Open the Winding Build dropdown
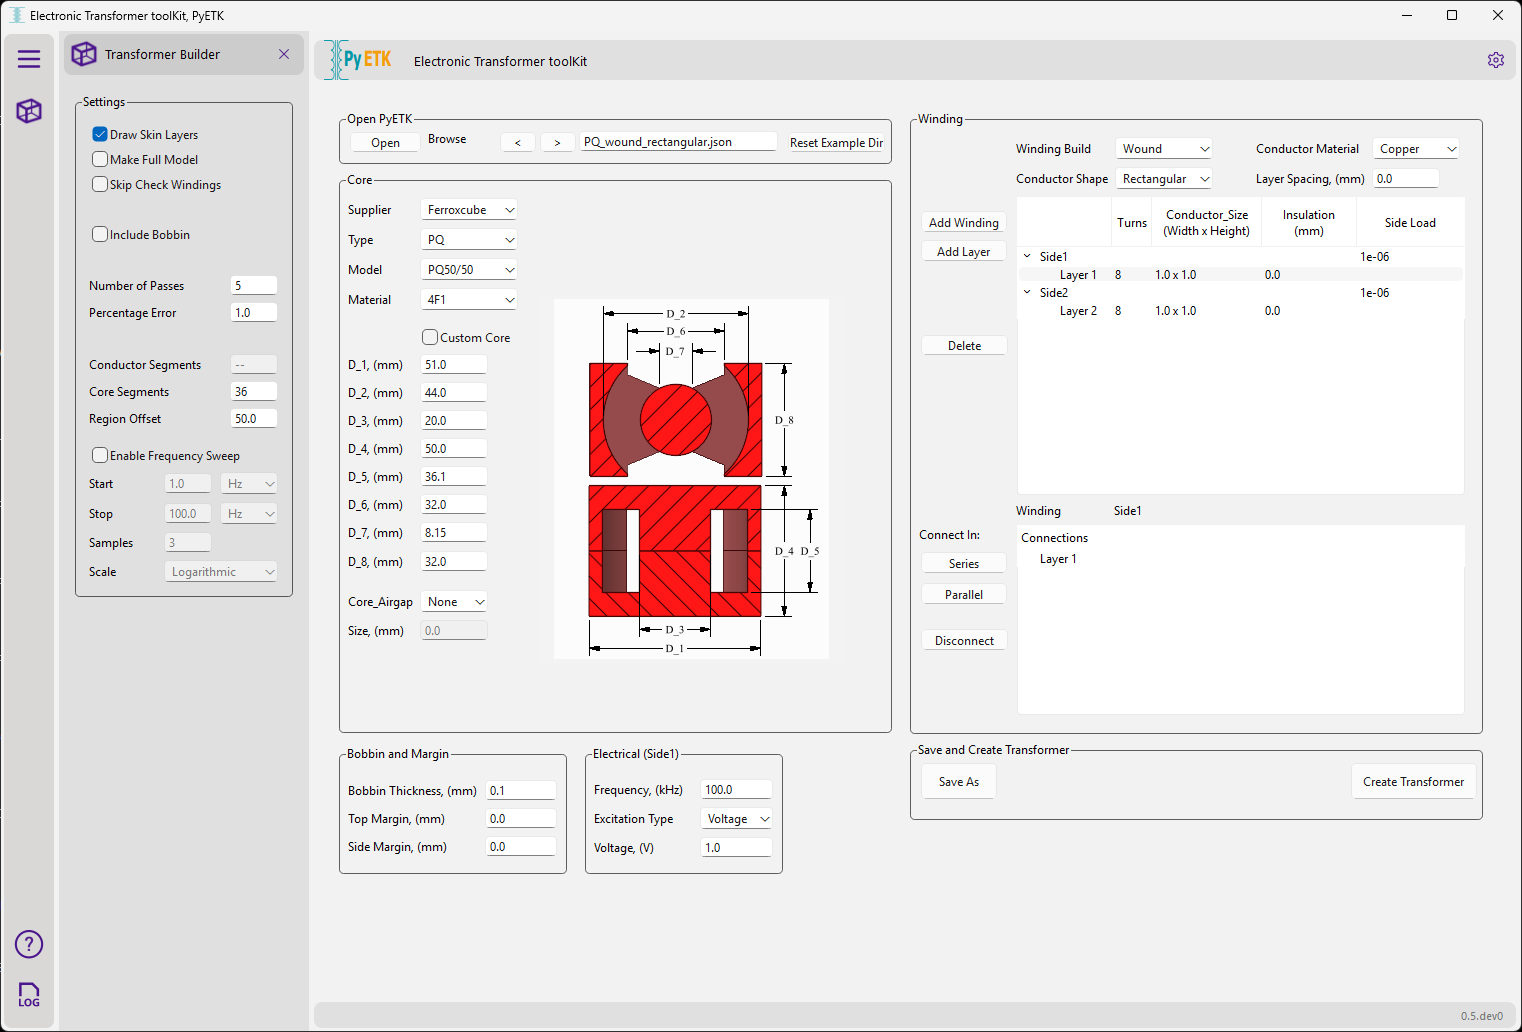 point(1164,149)
